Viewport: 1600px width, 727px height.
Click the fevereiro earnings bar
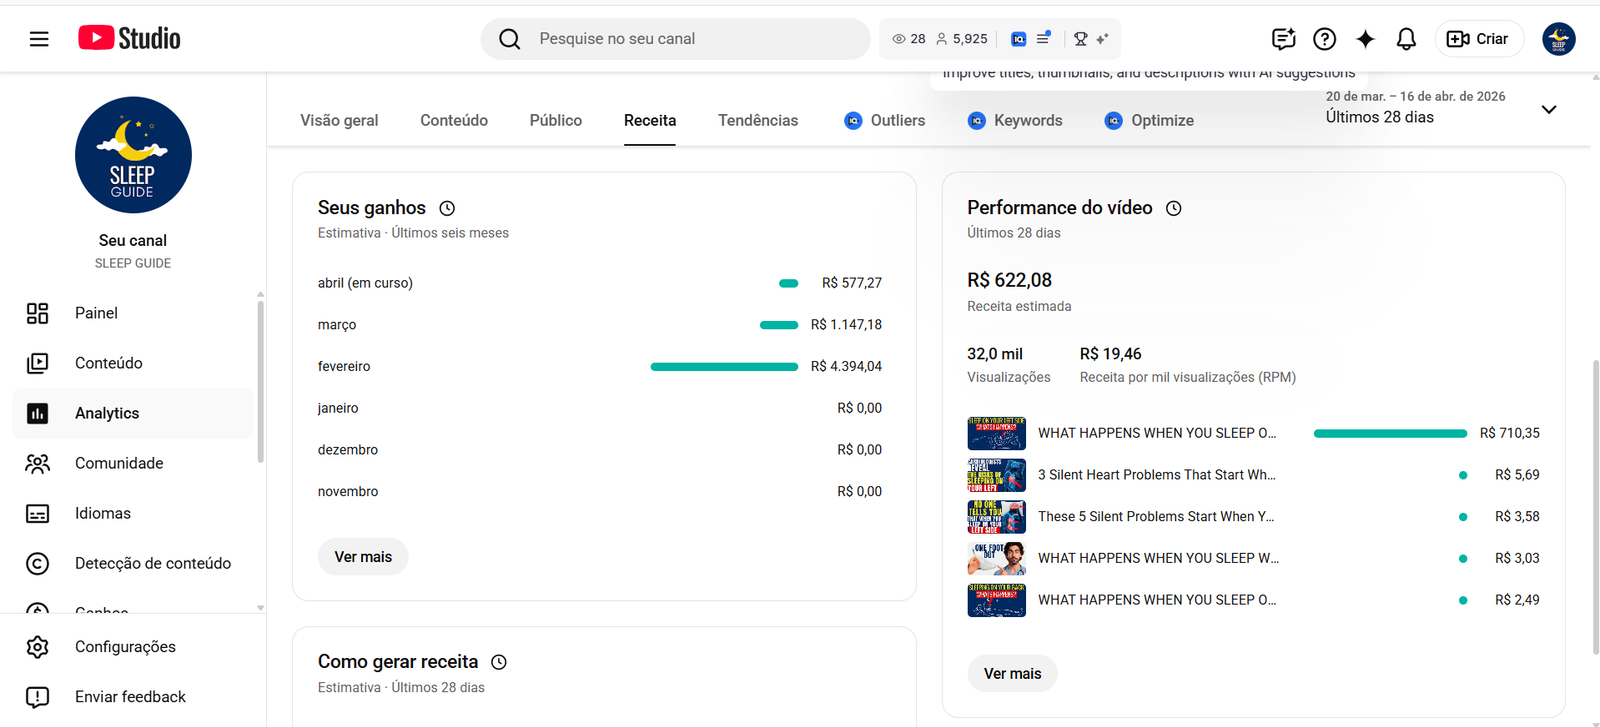(x=724, y=367)
